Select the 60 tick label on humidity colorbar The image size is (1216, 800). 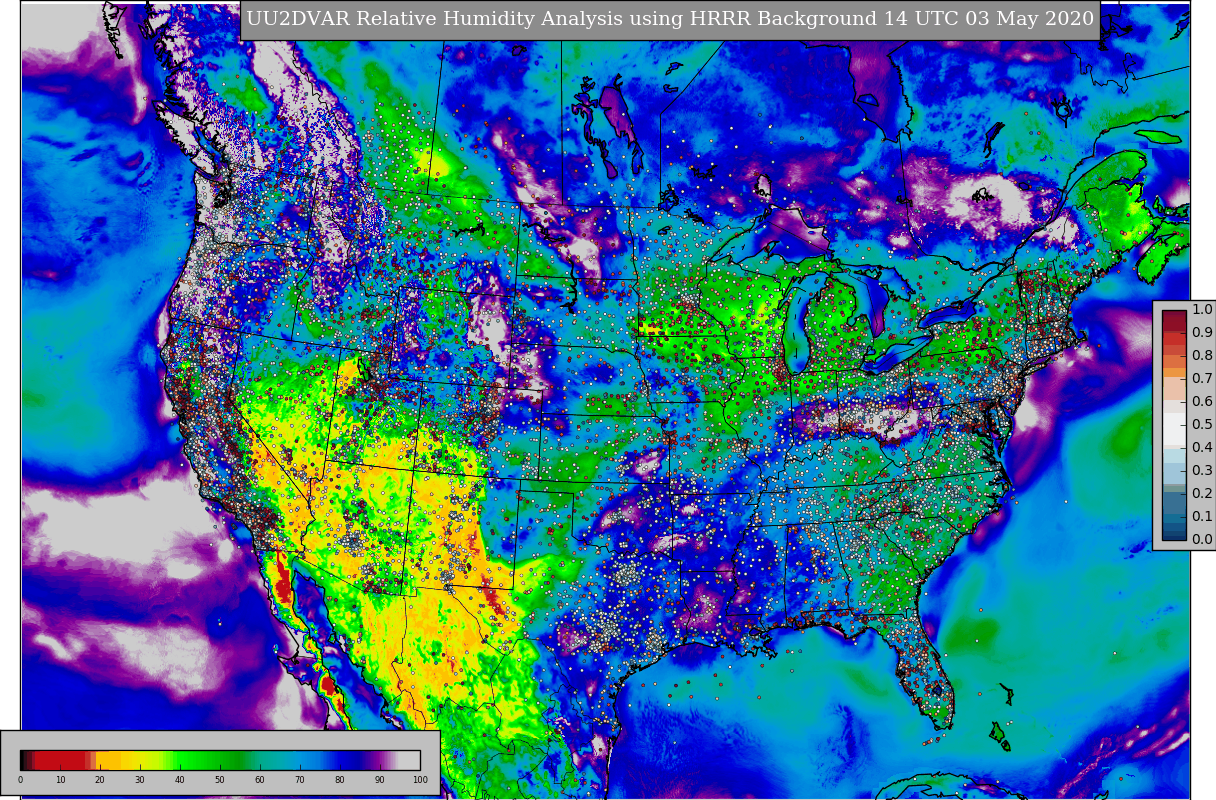coord(260,780)
